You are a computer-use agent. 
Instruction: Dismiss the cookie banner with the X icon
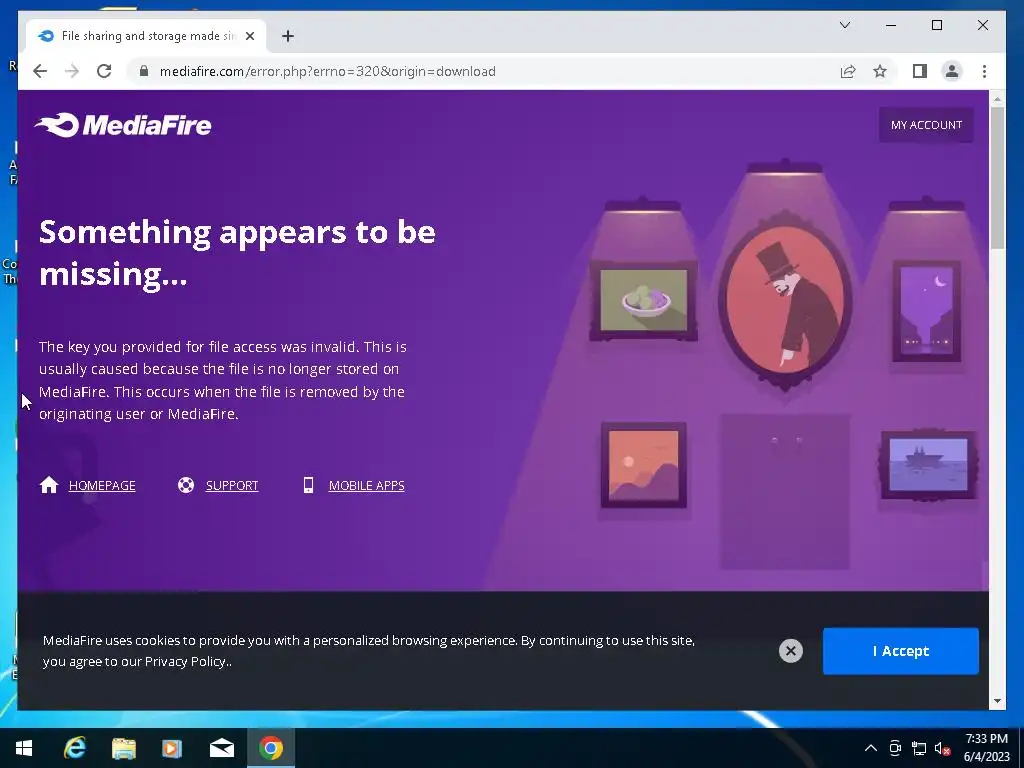pyautogui.click(x=791, y=650)
